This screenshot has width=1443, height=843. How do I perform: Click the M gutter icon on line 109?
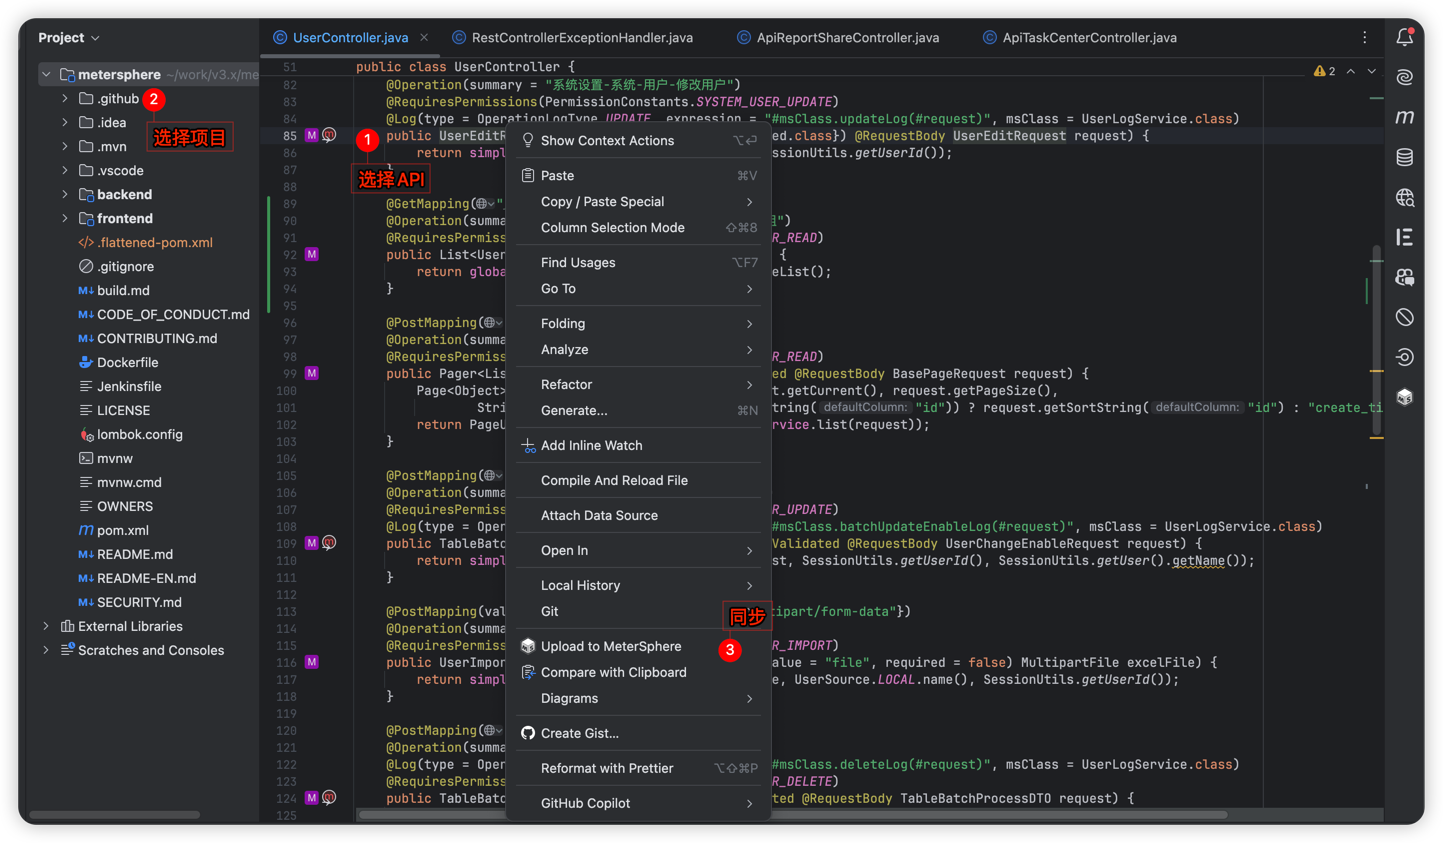tap(312, 543)
